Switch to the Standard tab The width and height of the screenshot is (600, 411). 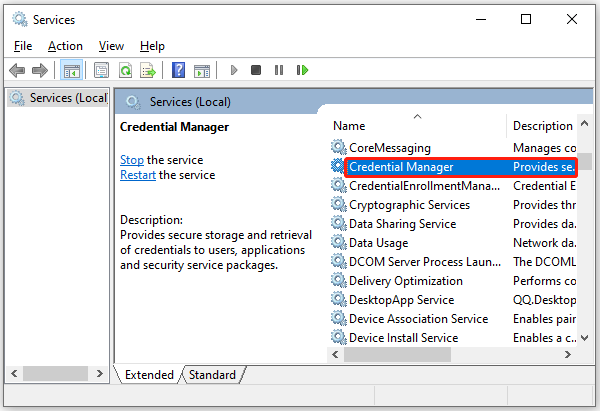coord(212,375)
